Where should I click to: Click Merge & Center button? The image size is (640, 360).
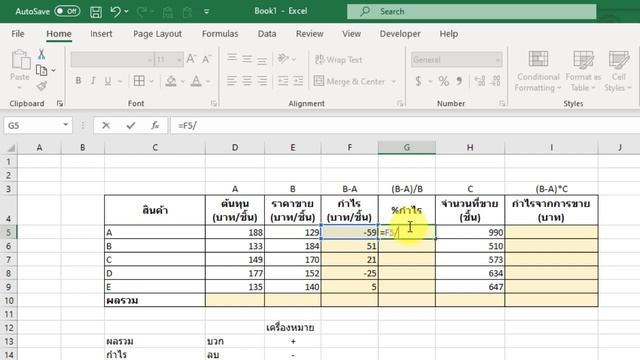tap(349, 82)
